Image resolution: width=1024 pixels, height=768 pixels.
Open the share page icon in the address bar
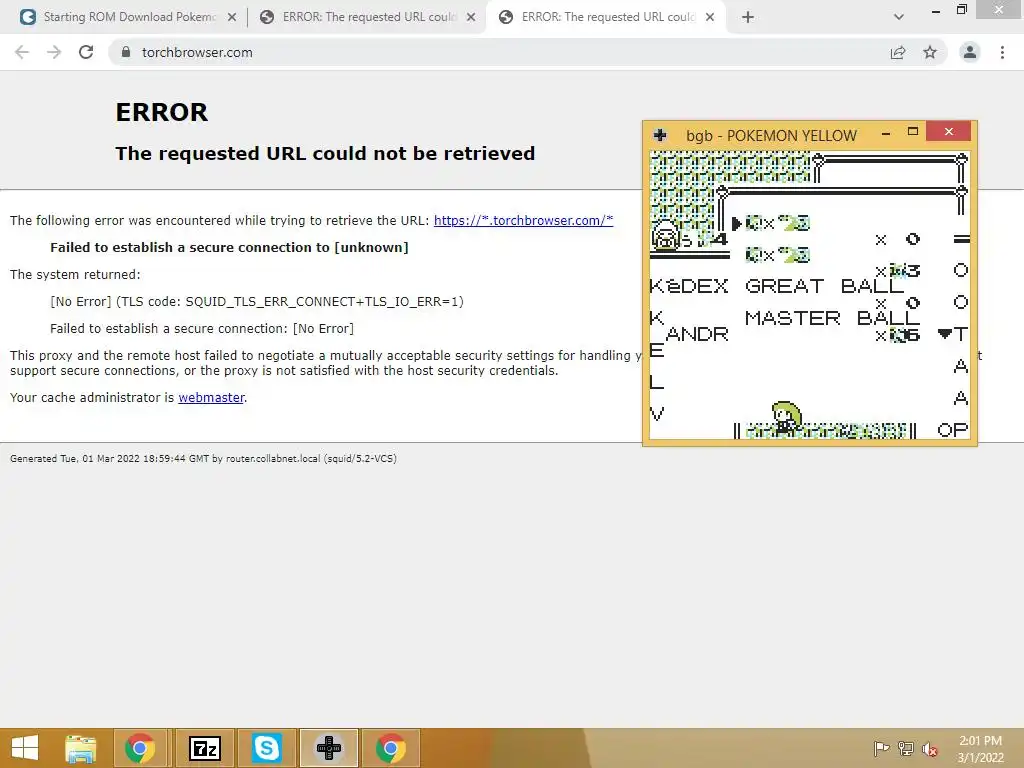898,52
